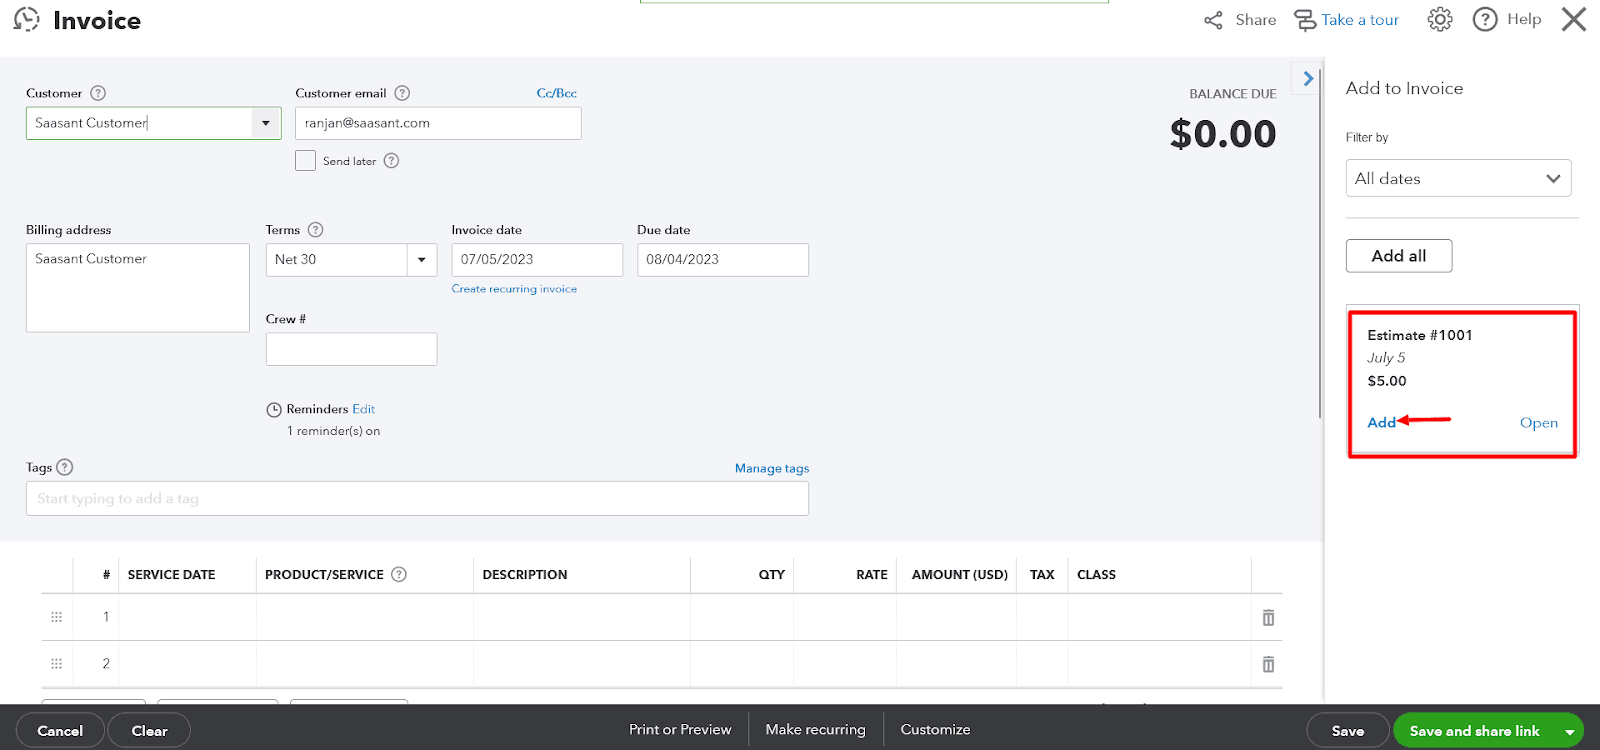Collapse the Add to Invoice side panel
The height and width of the screenshot is (750, 1600).
[1308, 78]
